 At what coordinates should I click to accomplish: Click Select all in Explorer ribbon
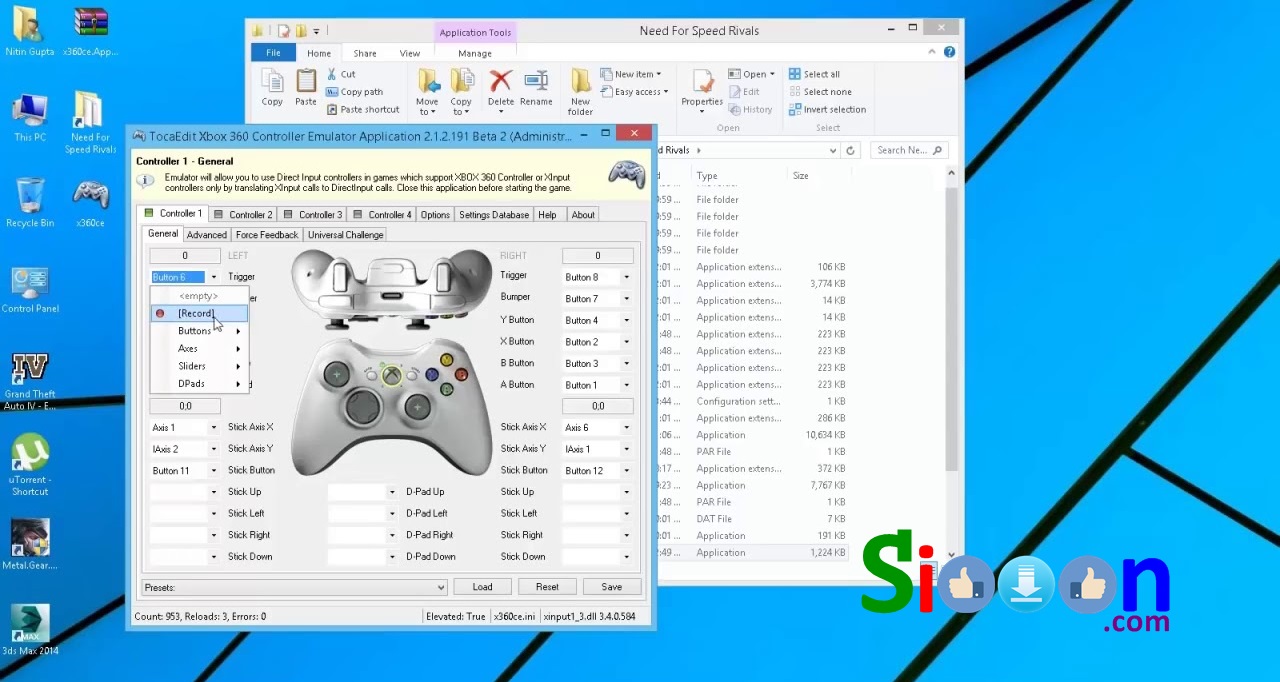point(814,74)
